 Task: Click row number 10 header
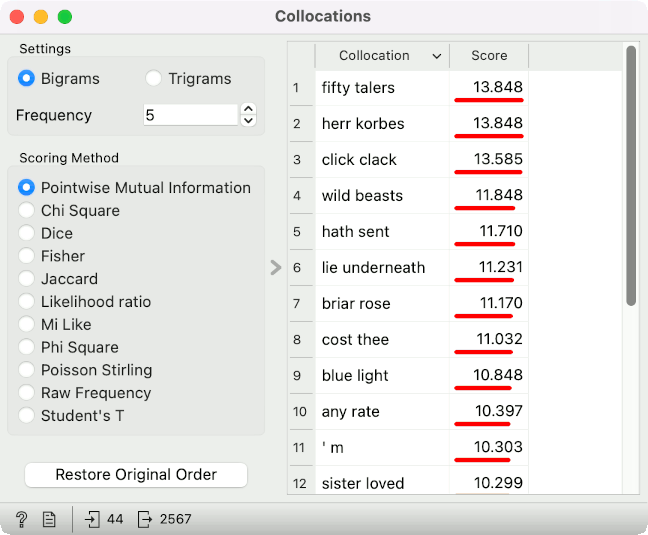point(301,411)
